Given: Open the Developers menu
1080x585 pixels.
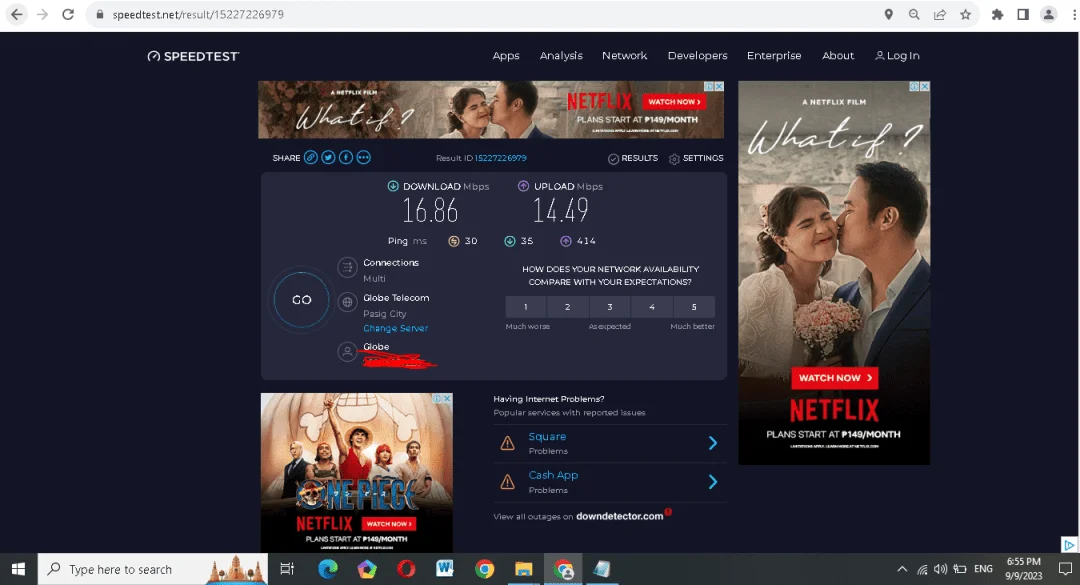Looking at the screenshot, I should (697, 56).
